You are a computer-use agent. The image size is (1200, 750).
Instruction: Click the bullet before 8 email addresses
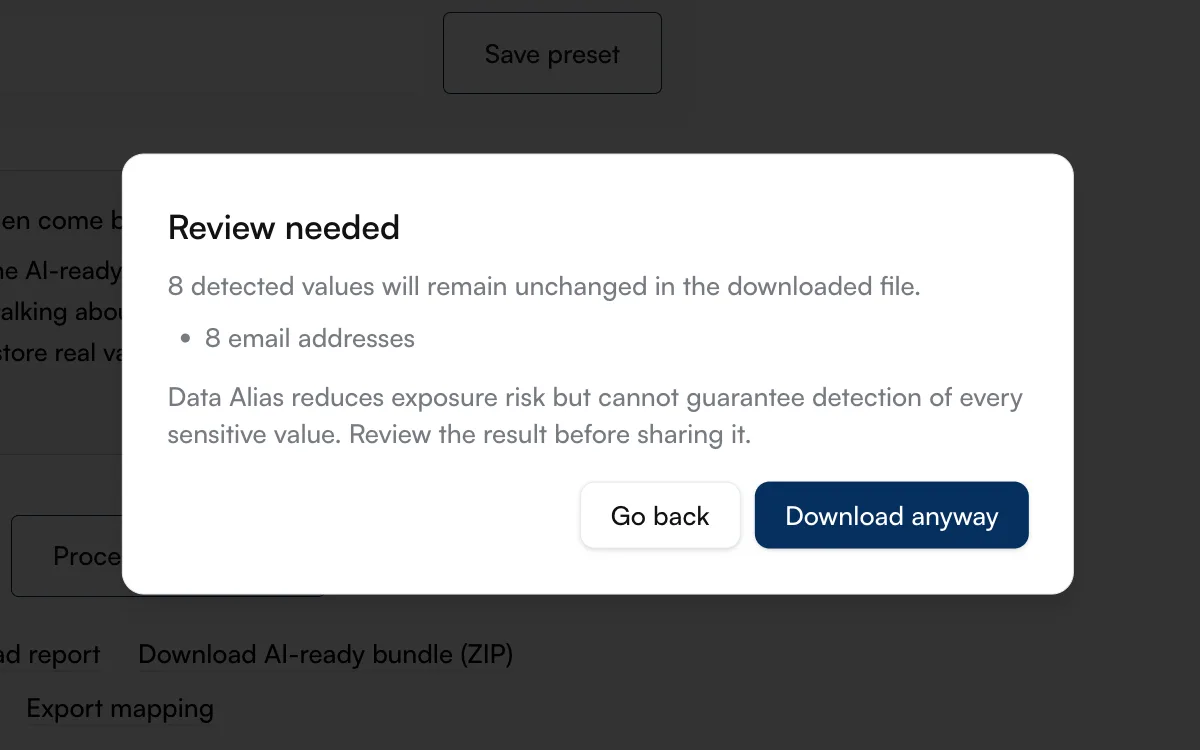[x=185, y=339]
